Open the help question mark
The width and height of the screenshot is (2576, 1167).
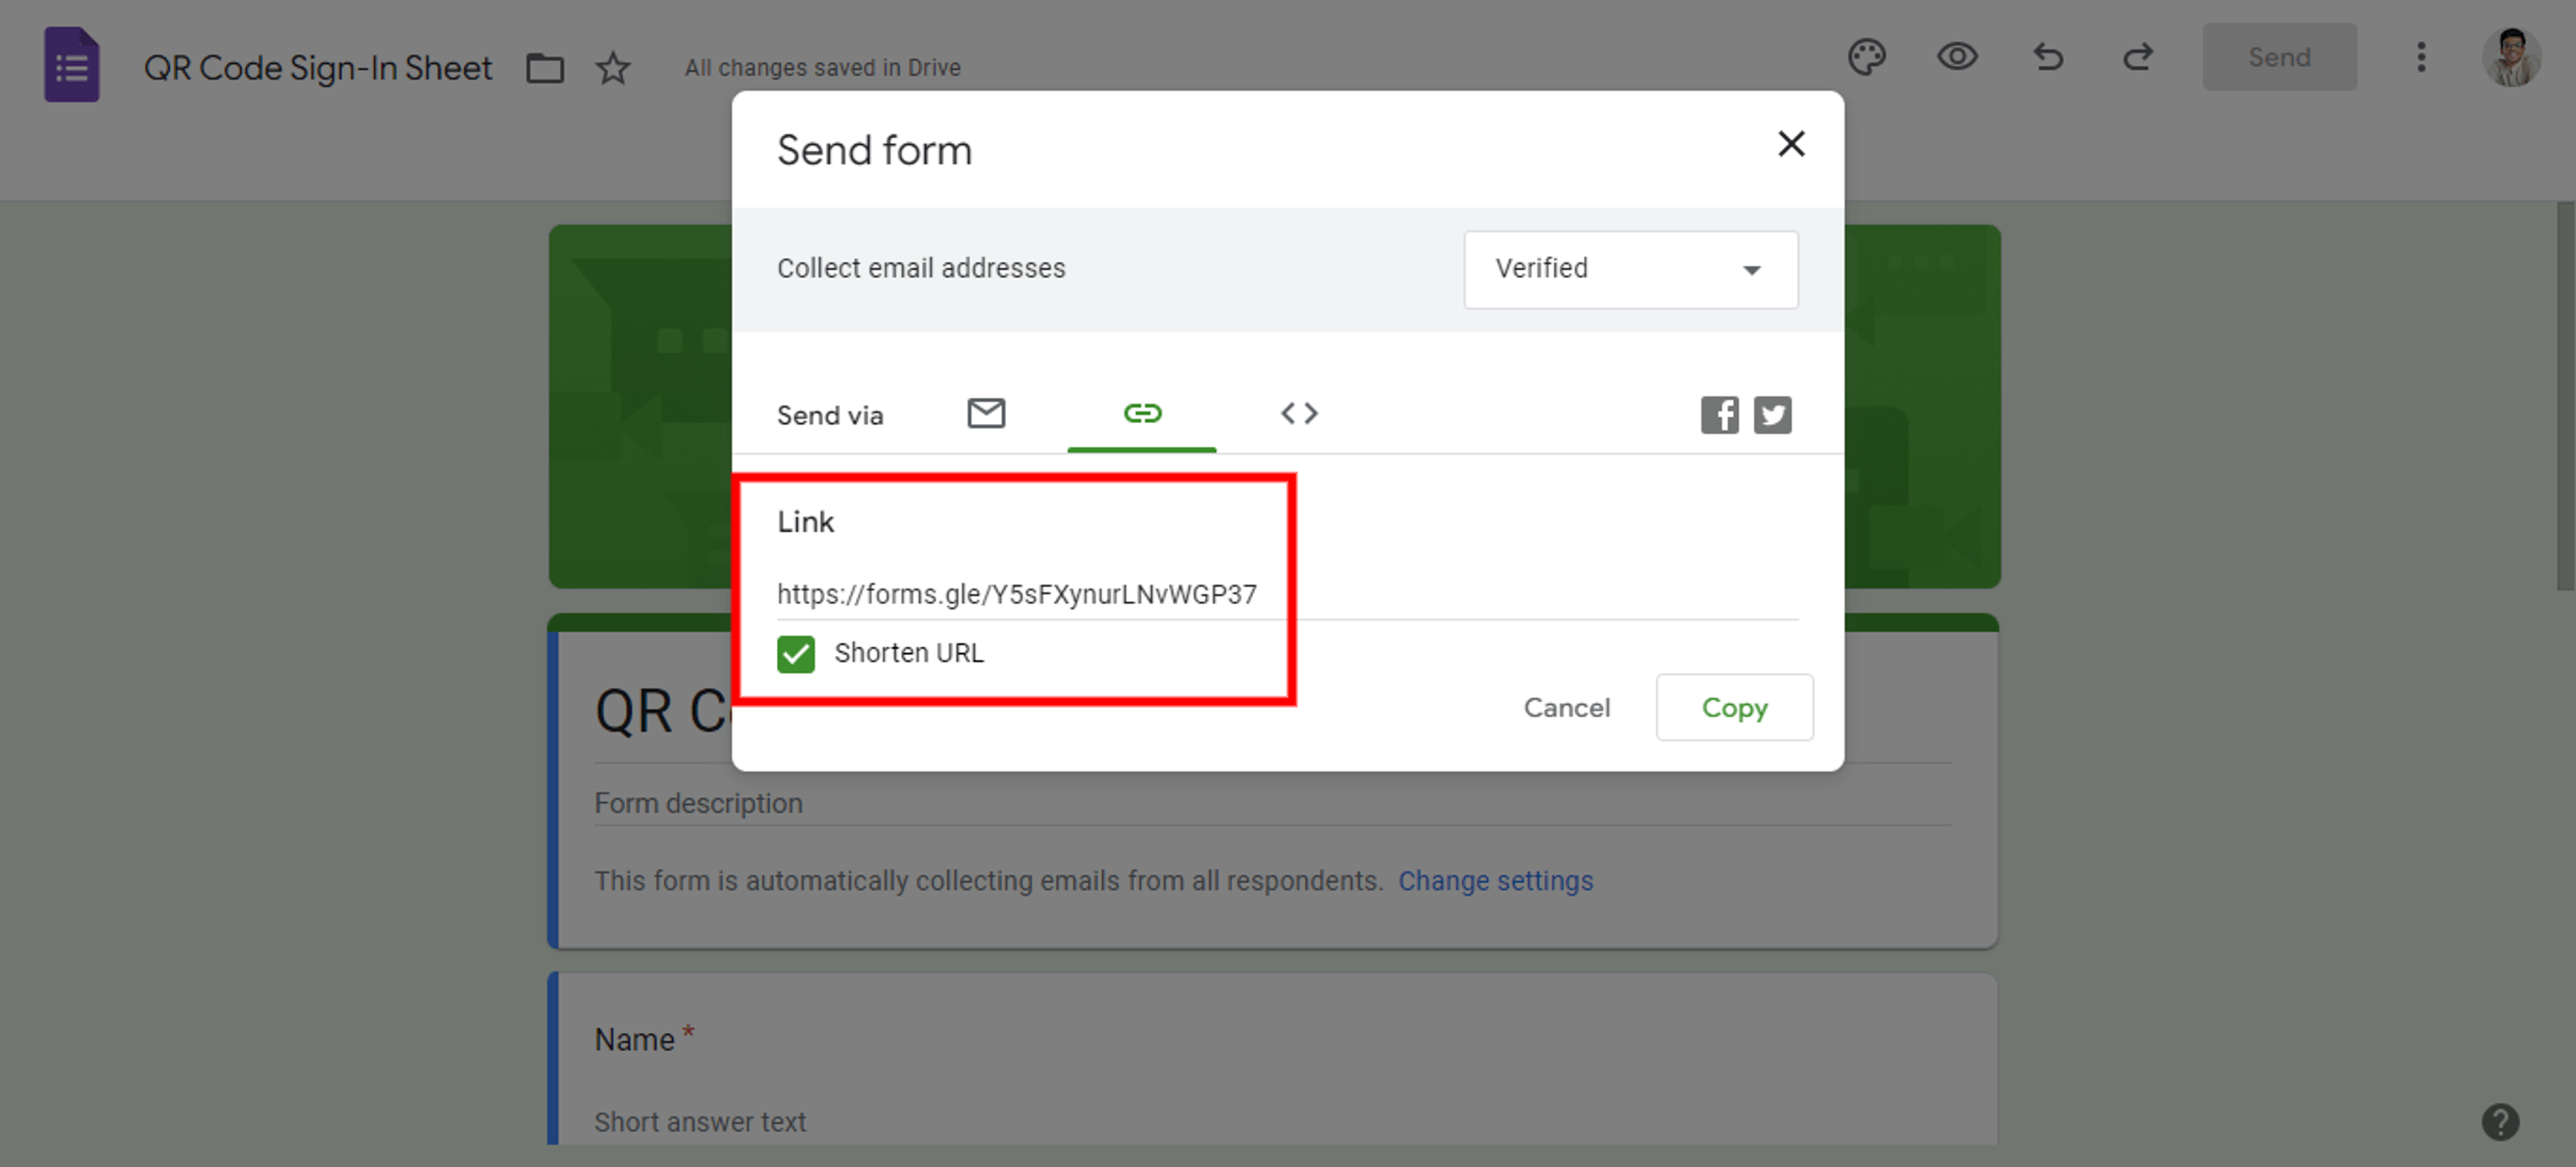(x=2500, y=1121)
